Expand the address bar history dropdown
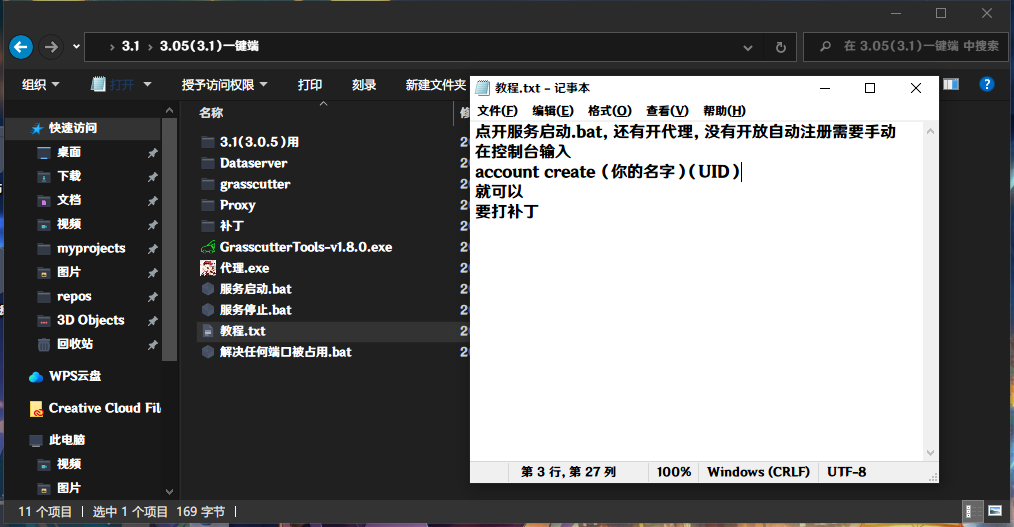The height and width of the screenshot is (527, 1014). 748,47
